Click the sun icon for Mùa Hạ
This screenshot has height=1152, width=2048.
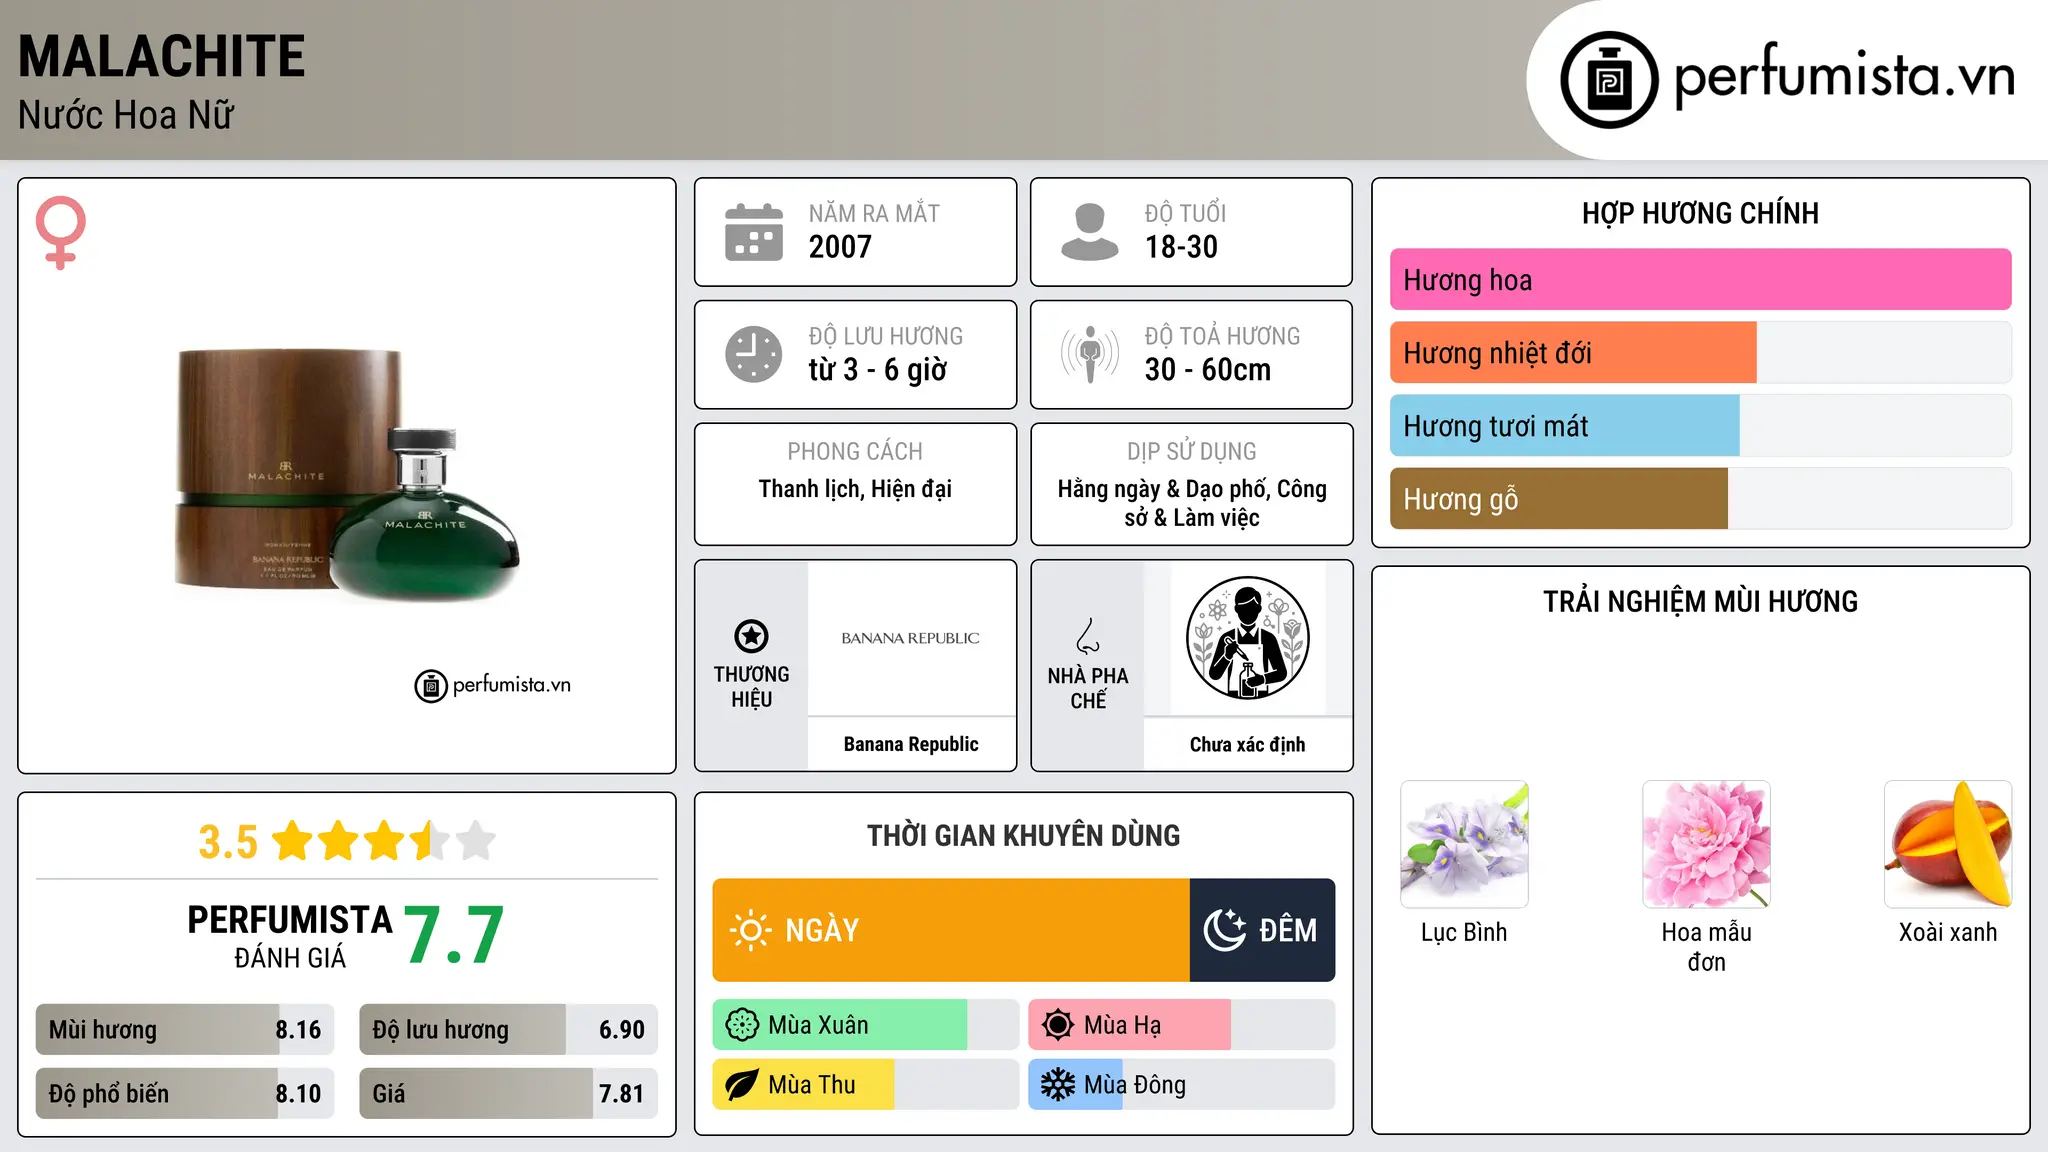click(1058, 1025)
